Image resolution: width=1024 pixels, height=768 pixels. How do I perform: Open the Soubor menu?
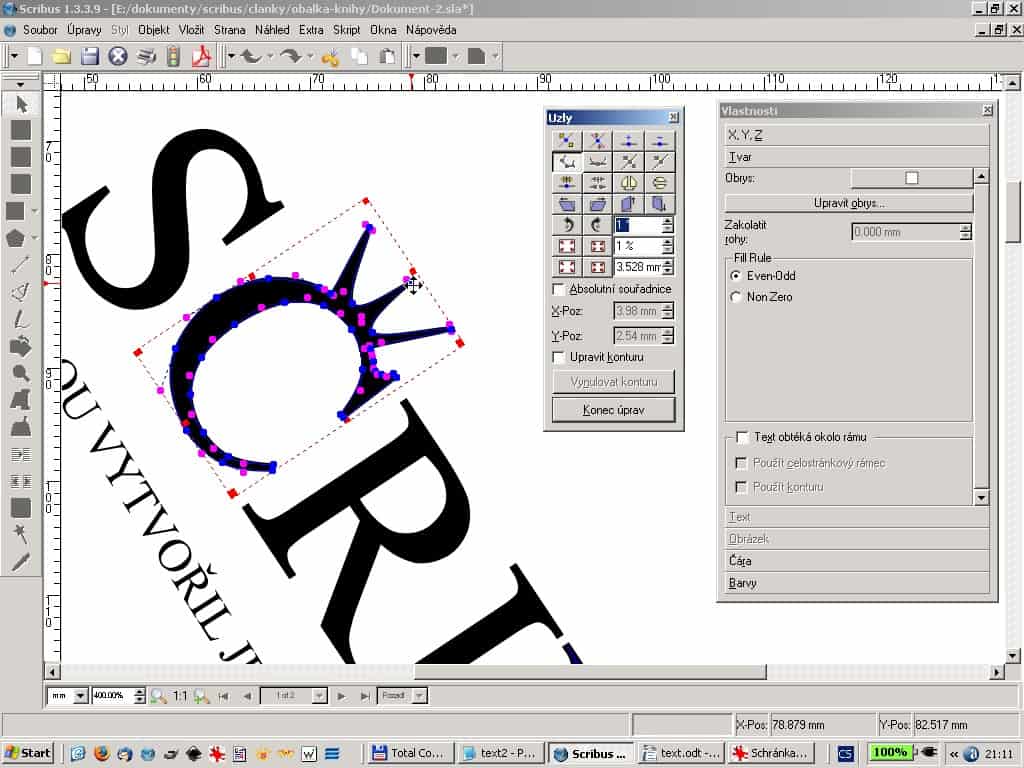pyautogui.click(x=40, y=30)
